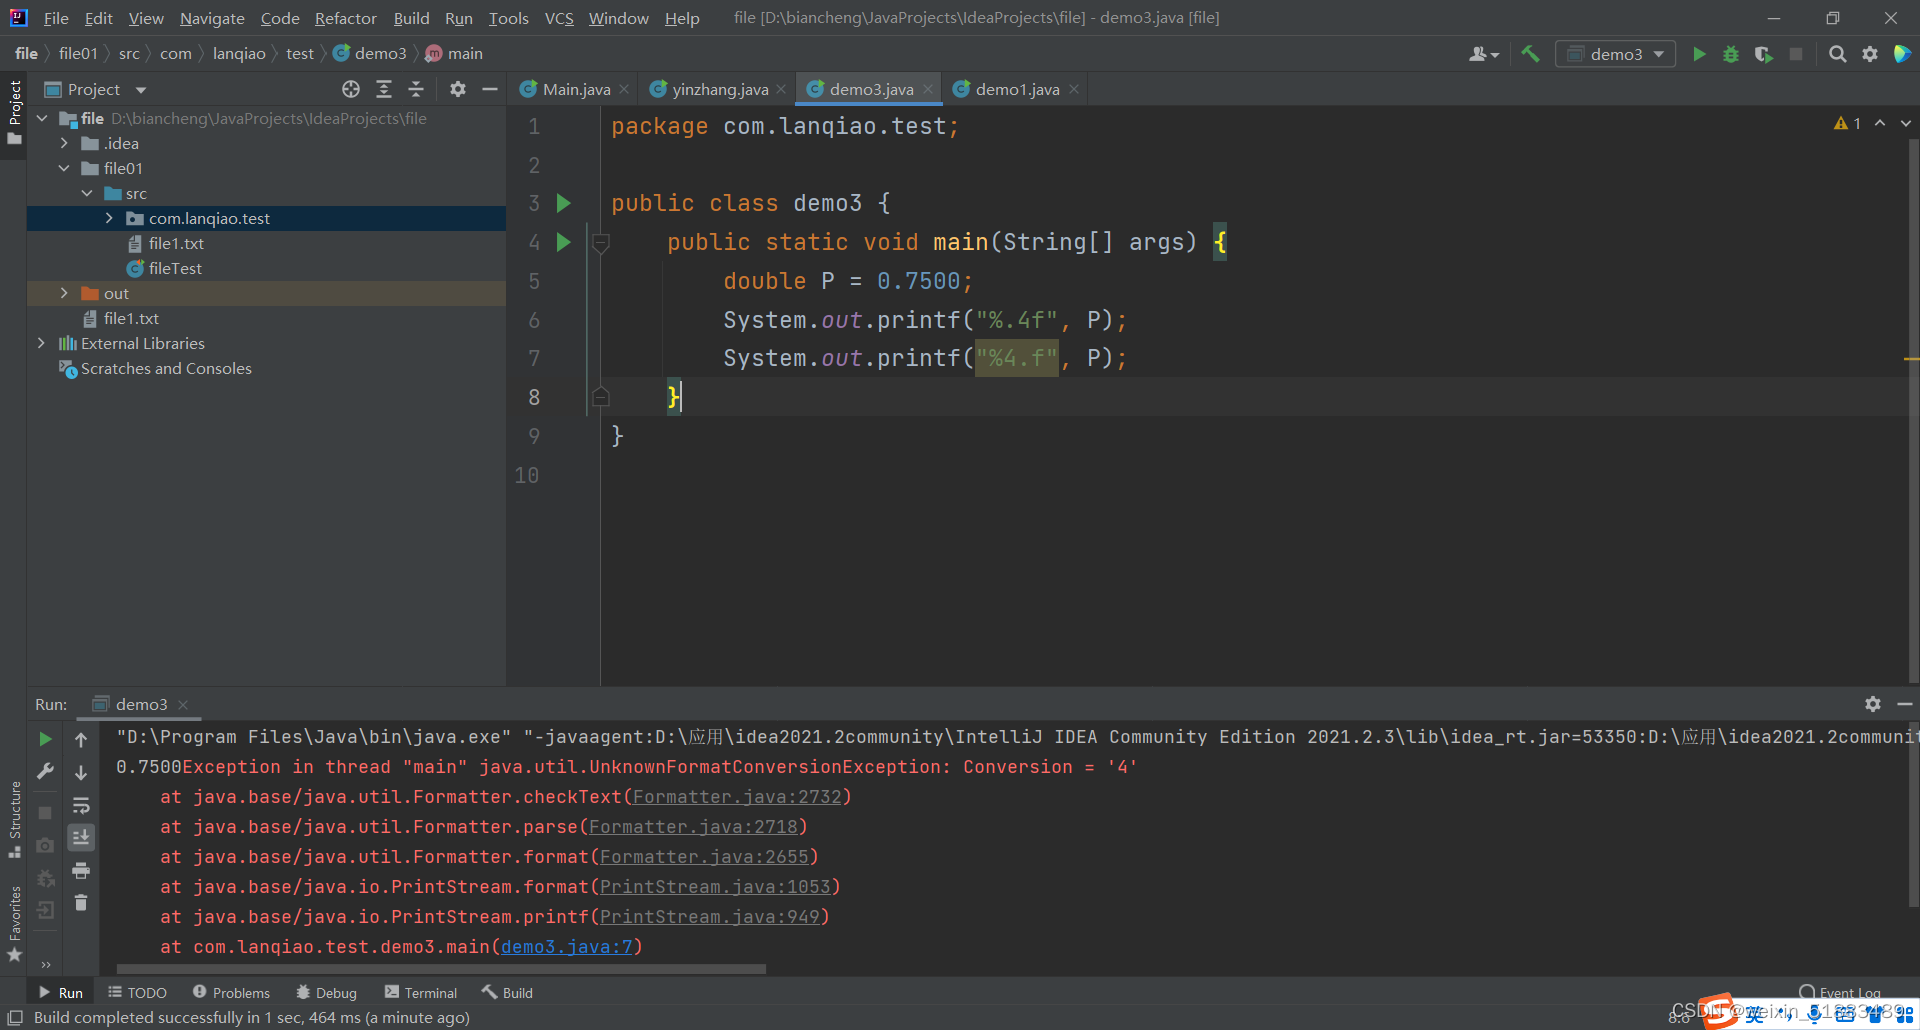Image resolution: width=1920 pixels, height=1030 pixels.
Task: Clear console output with the trash icon
Action: point(81,903)
